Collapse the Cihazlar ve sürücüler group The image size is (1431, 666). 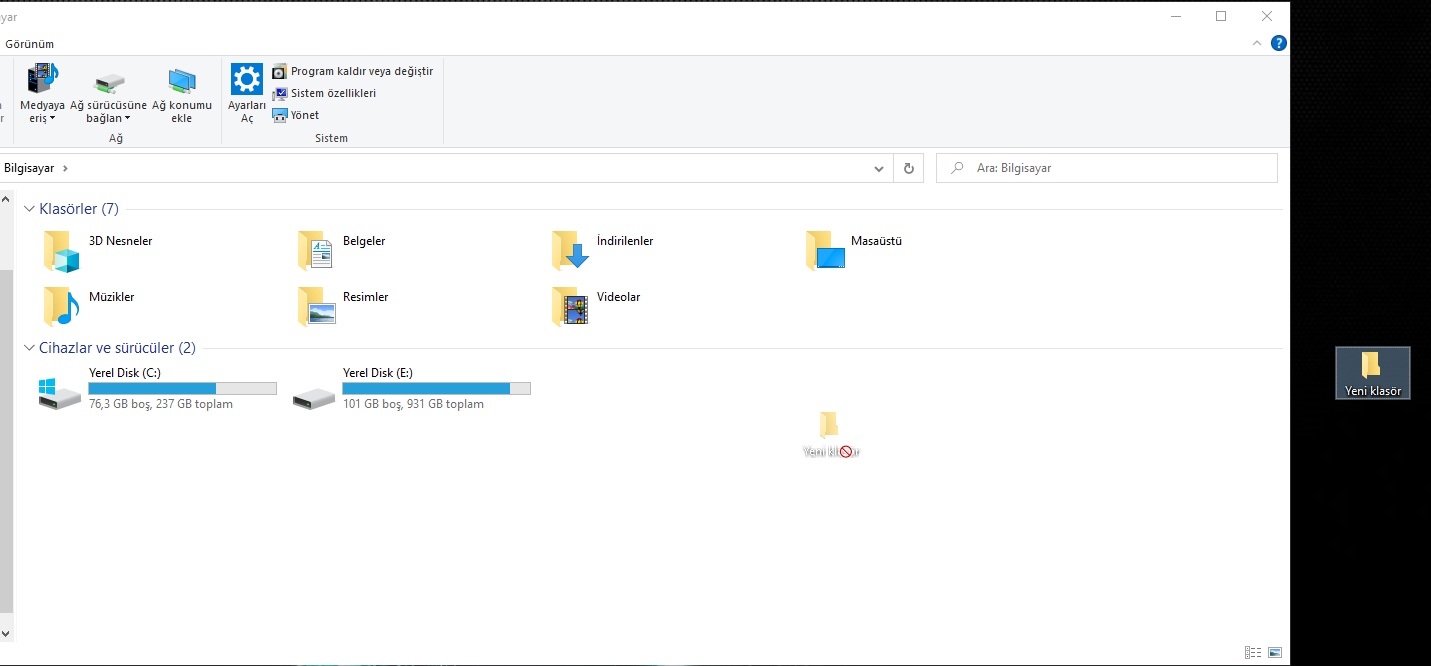pos(29,348)
